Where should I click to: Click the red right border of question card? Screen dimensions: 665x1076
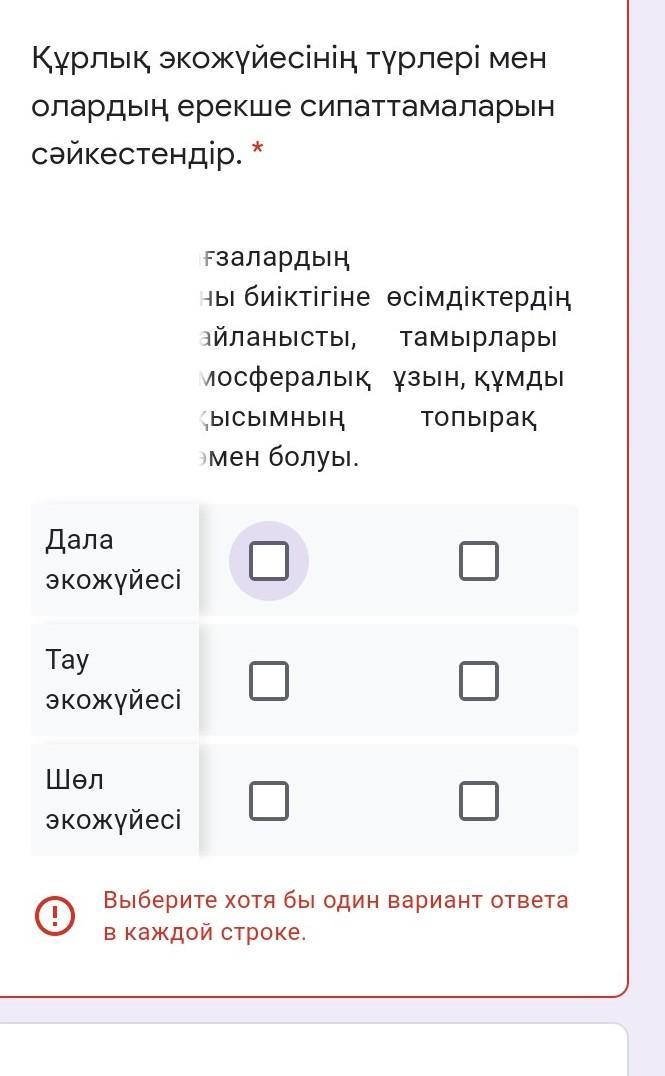point(628,500)
